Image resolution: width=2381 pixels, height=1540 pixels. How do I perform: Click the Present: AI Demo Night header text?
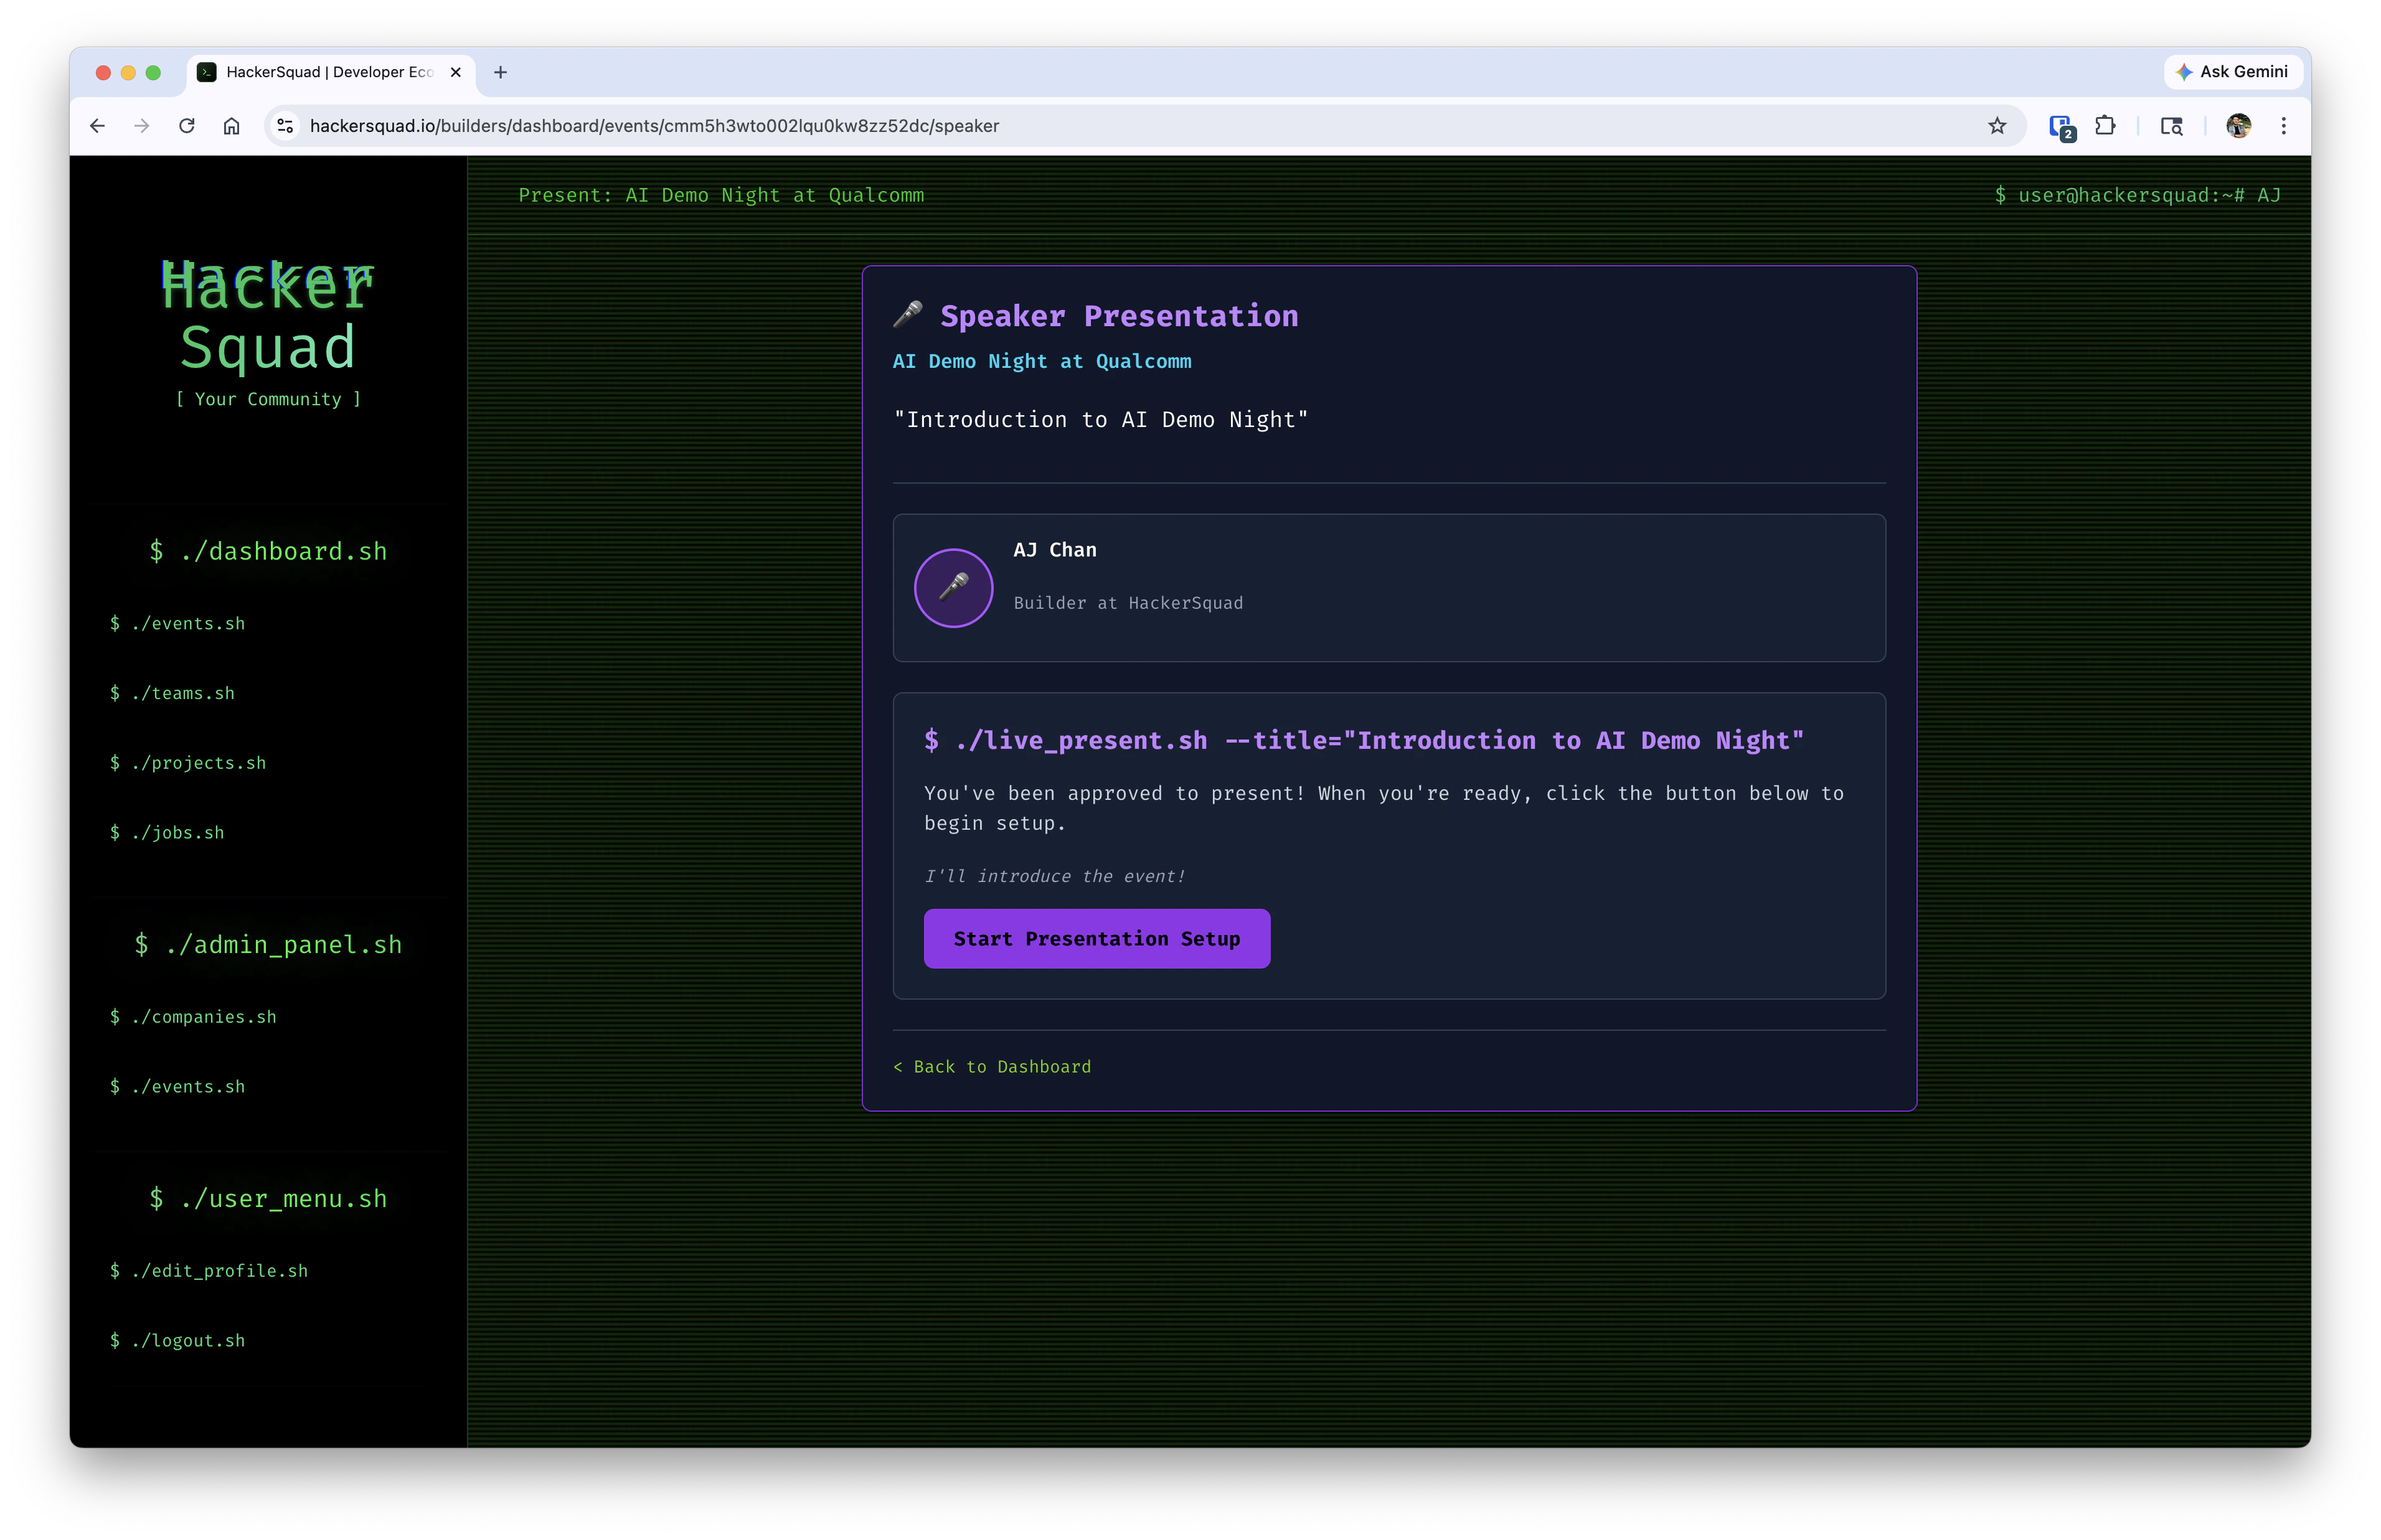tap(721, 195)
